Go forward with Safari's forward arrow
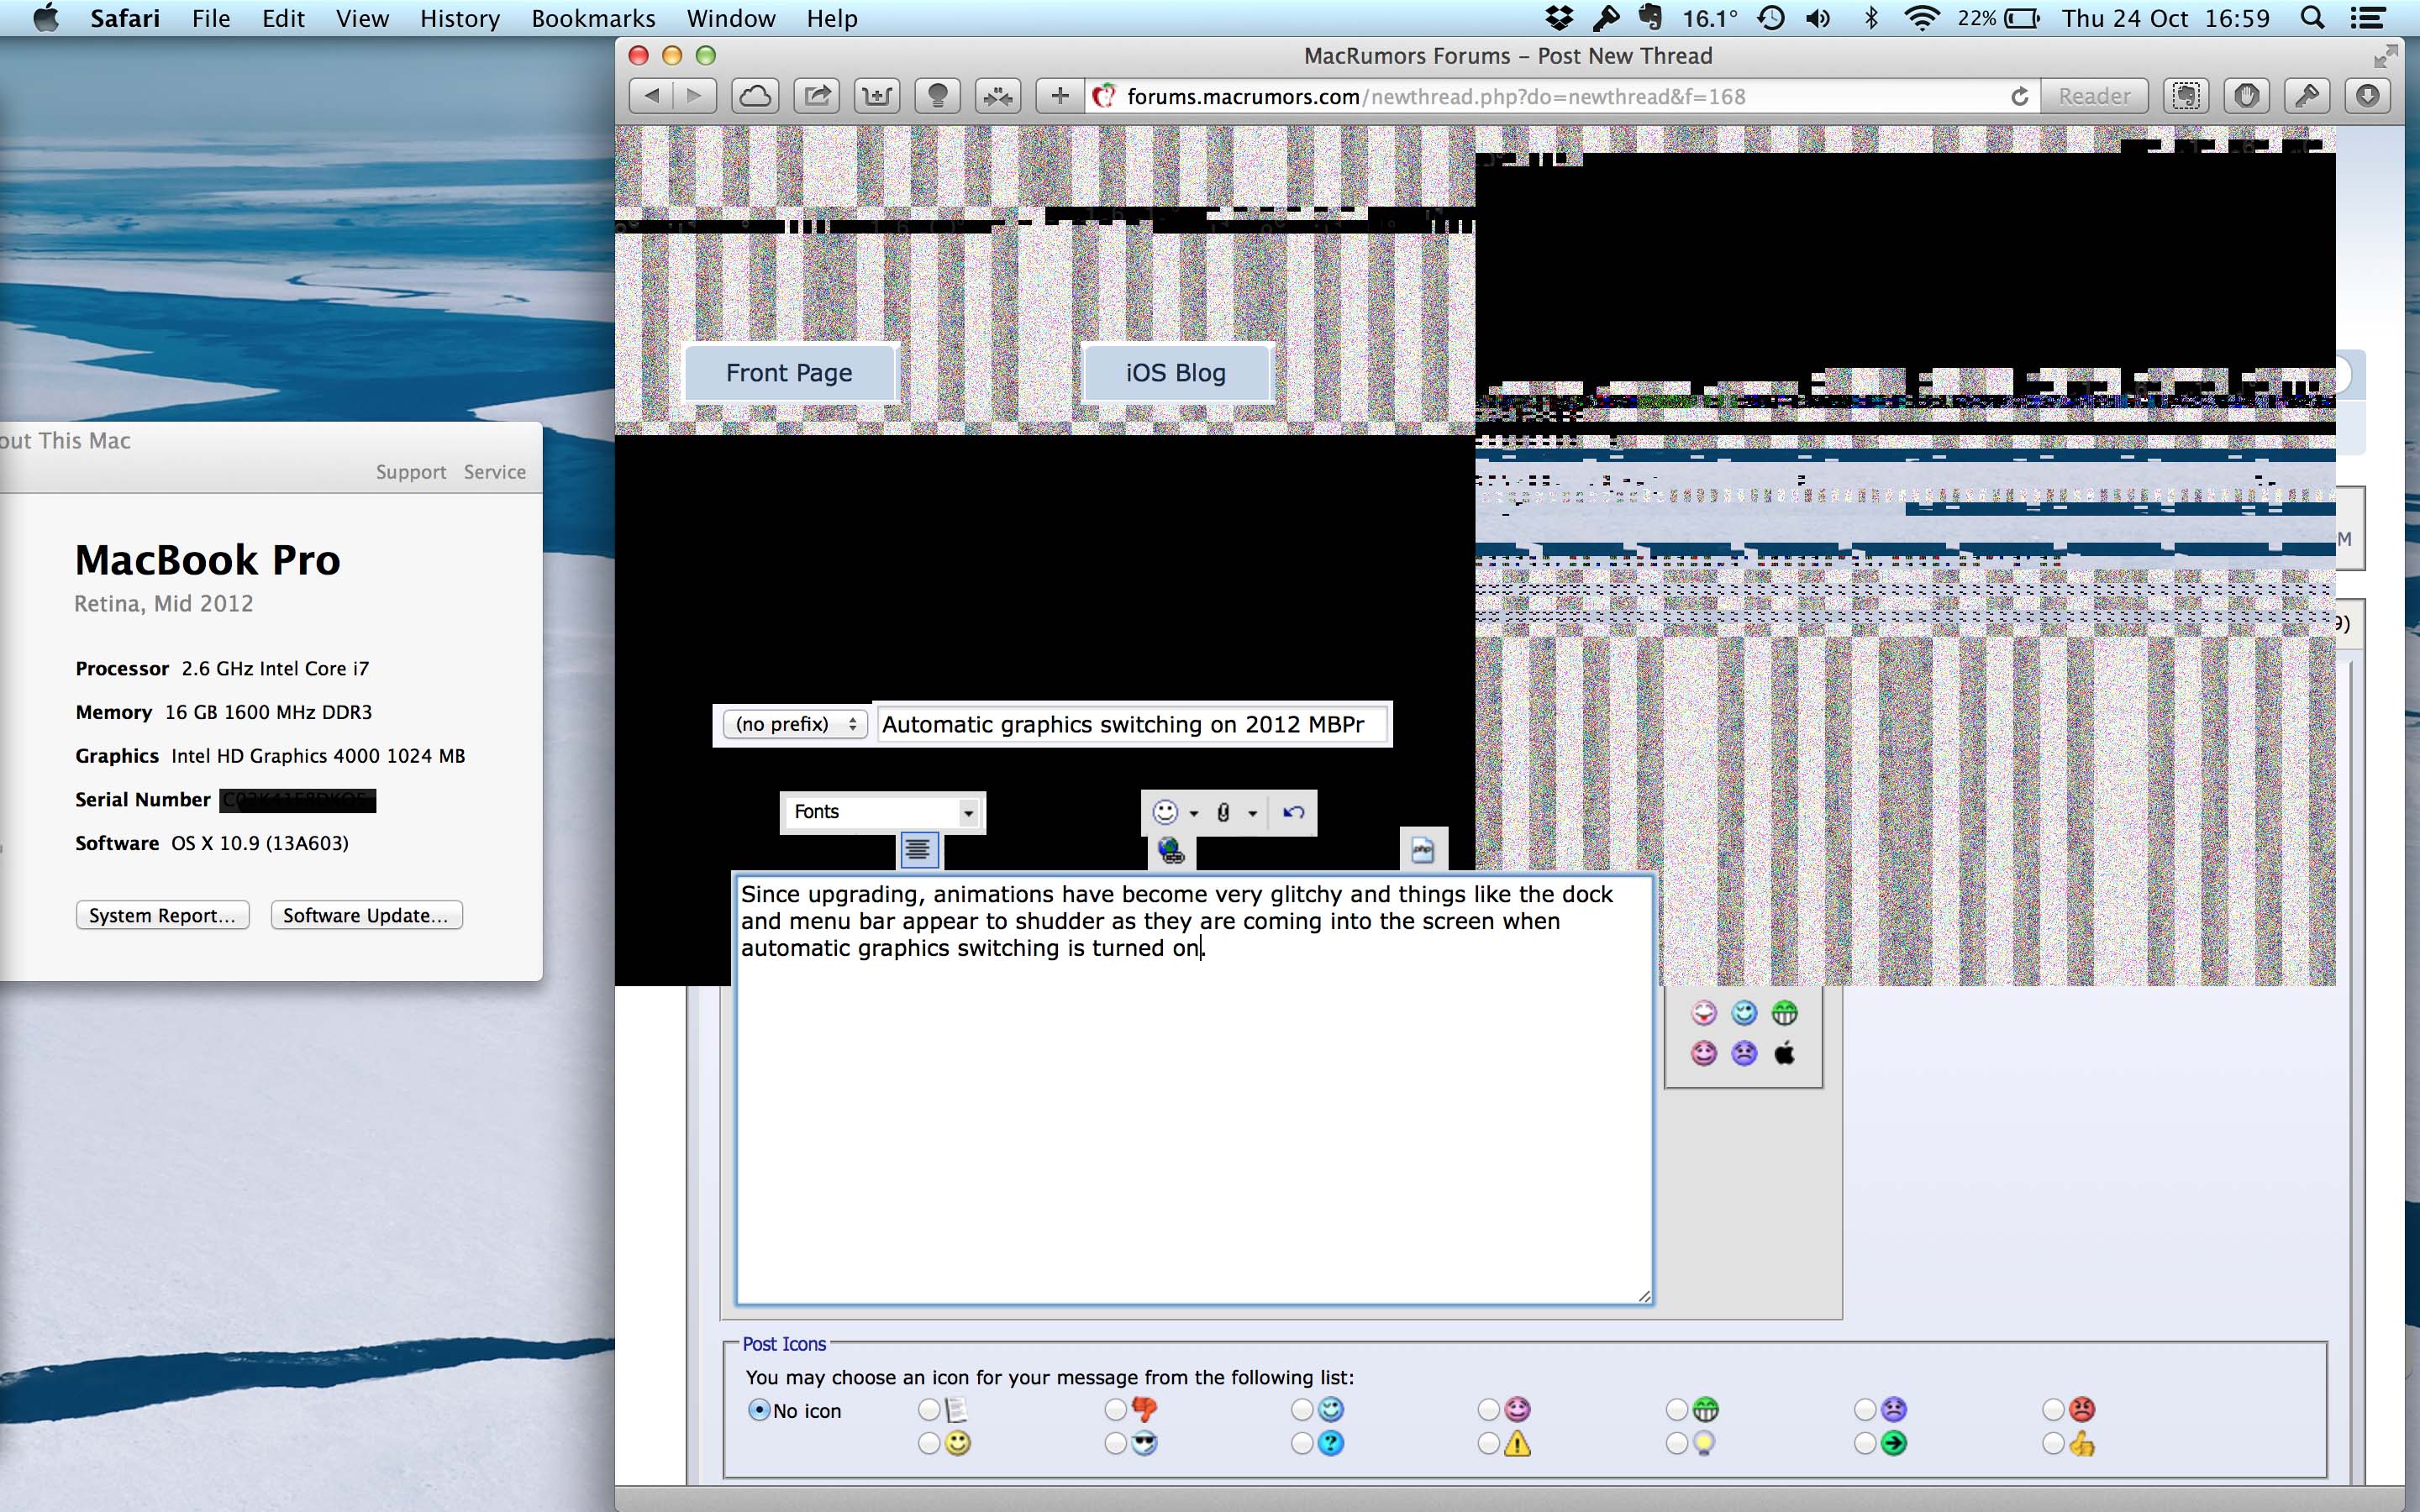 click(x=695, y=96)
